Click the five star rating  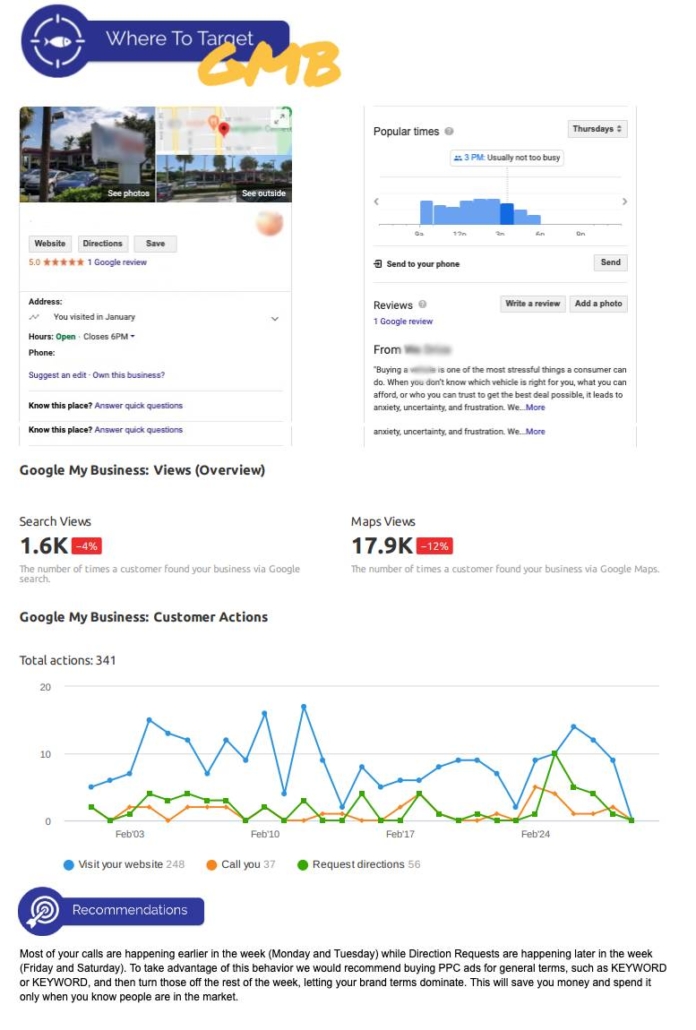[64, 262]
